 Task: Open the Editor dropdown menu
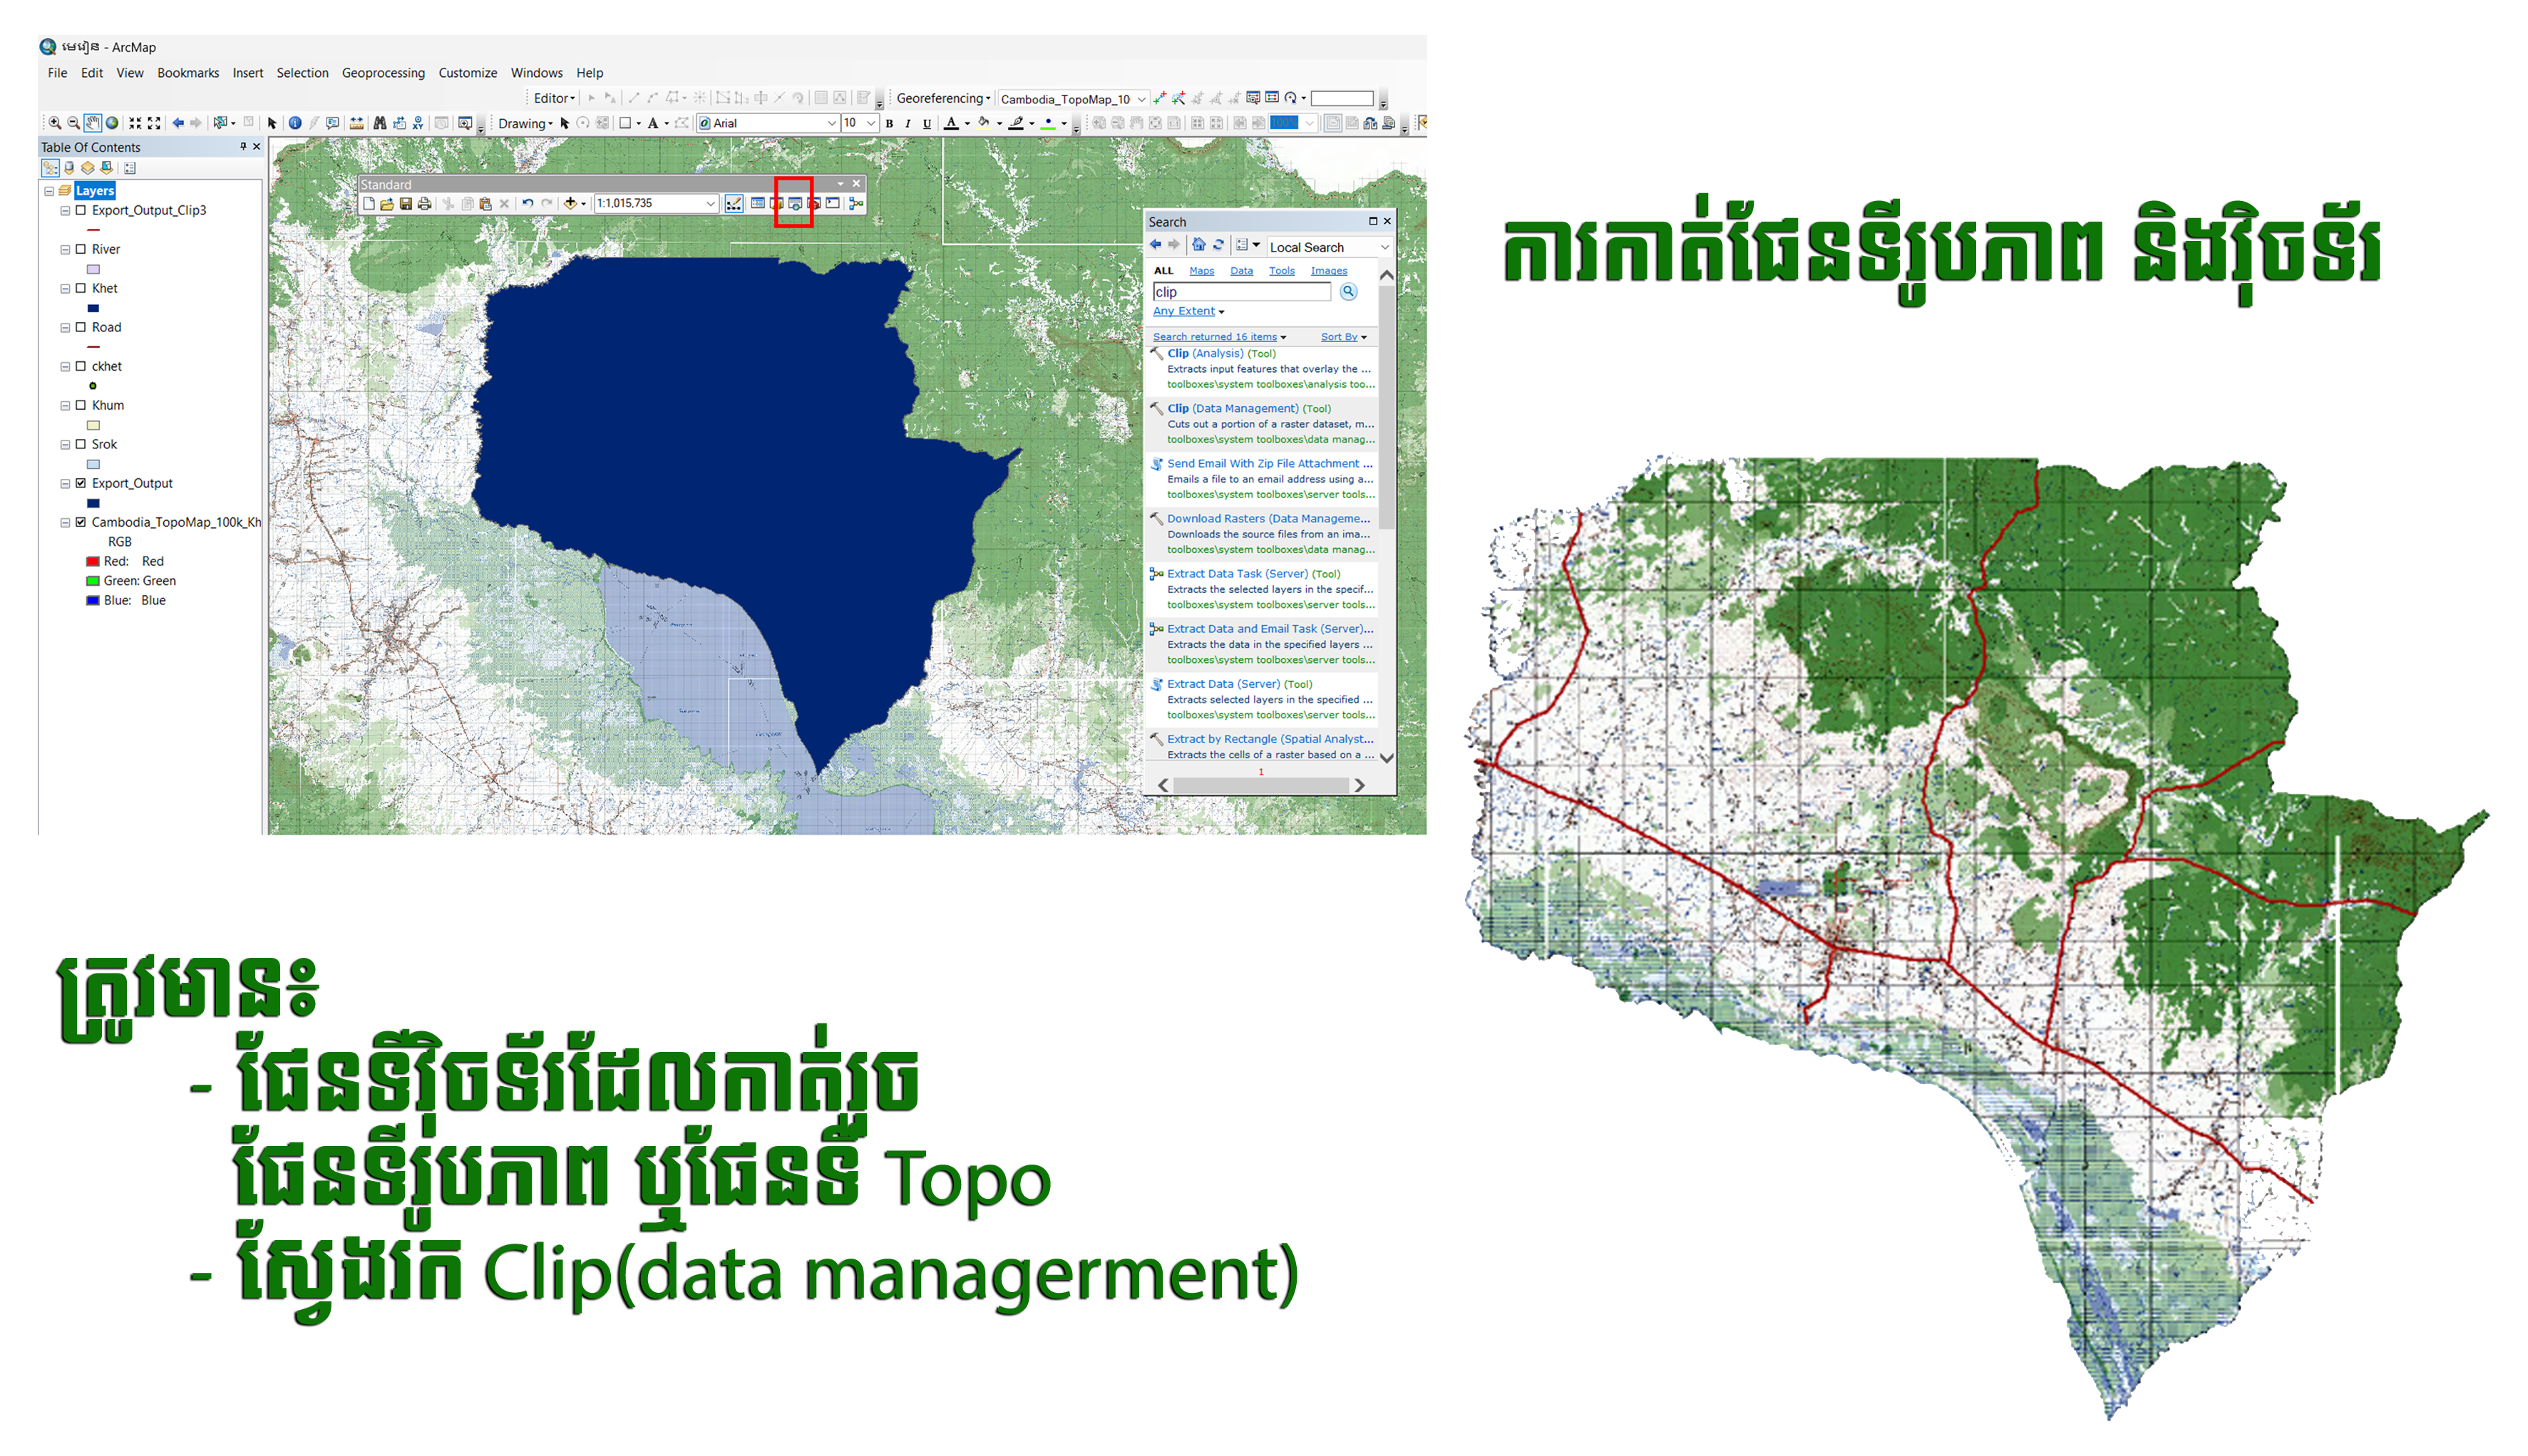[554, 98]
